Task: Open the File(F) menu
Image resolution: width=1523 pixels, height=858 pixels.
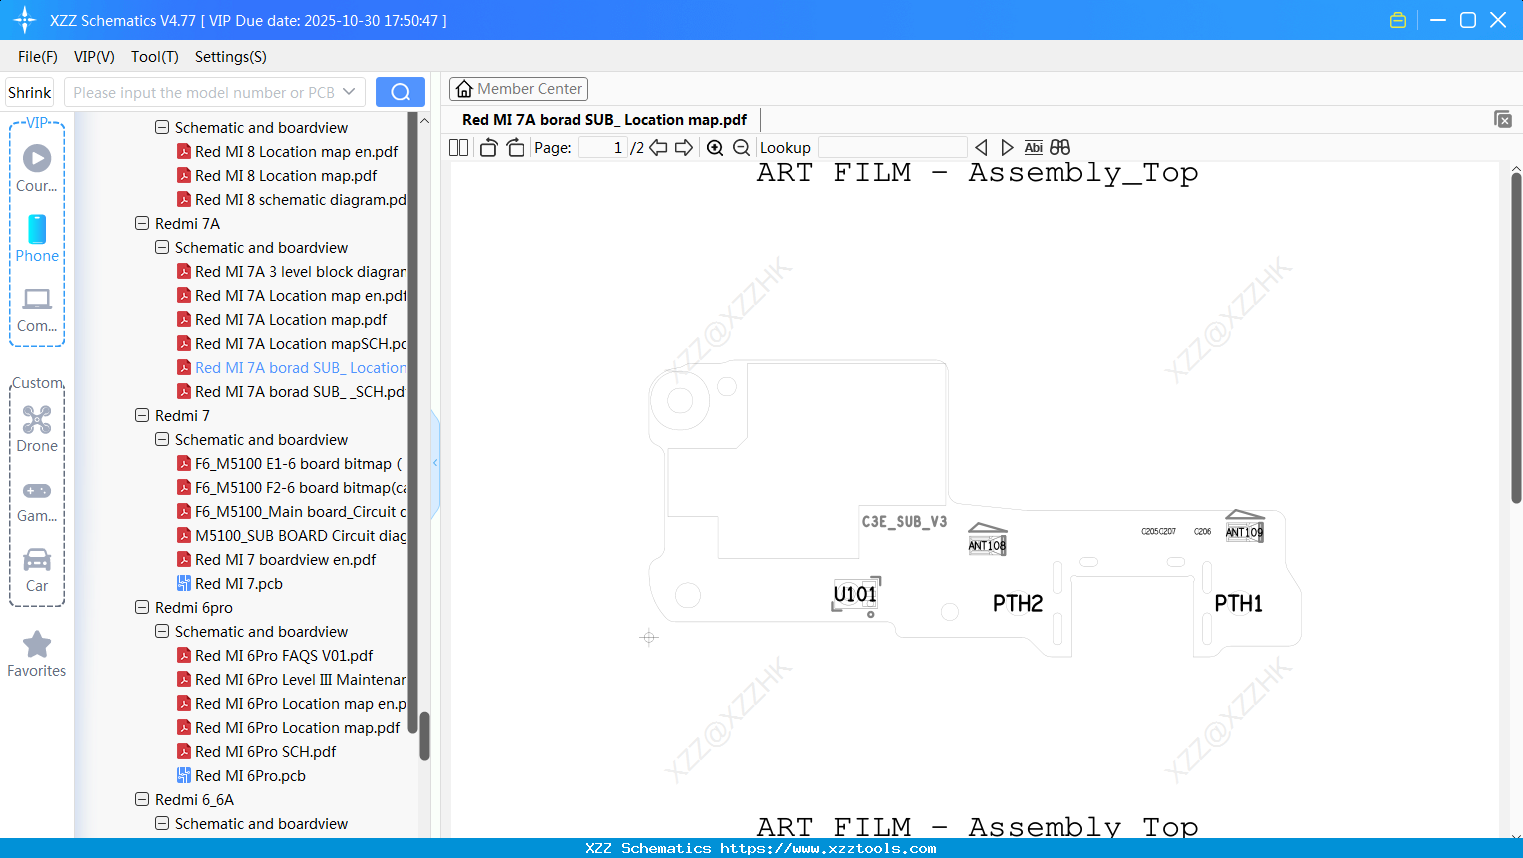Action: point(38,57)
